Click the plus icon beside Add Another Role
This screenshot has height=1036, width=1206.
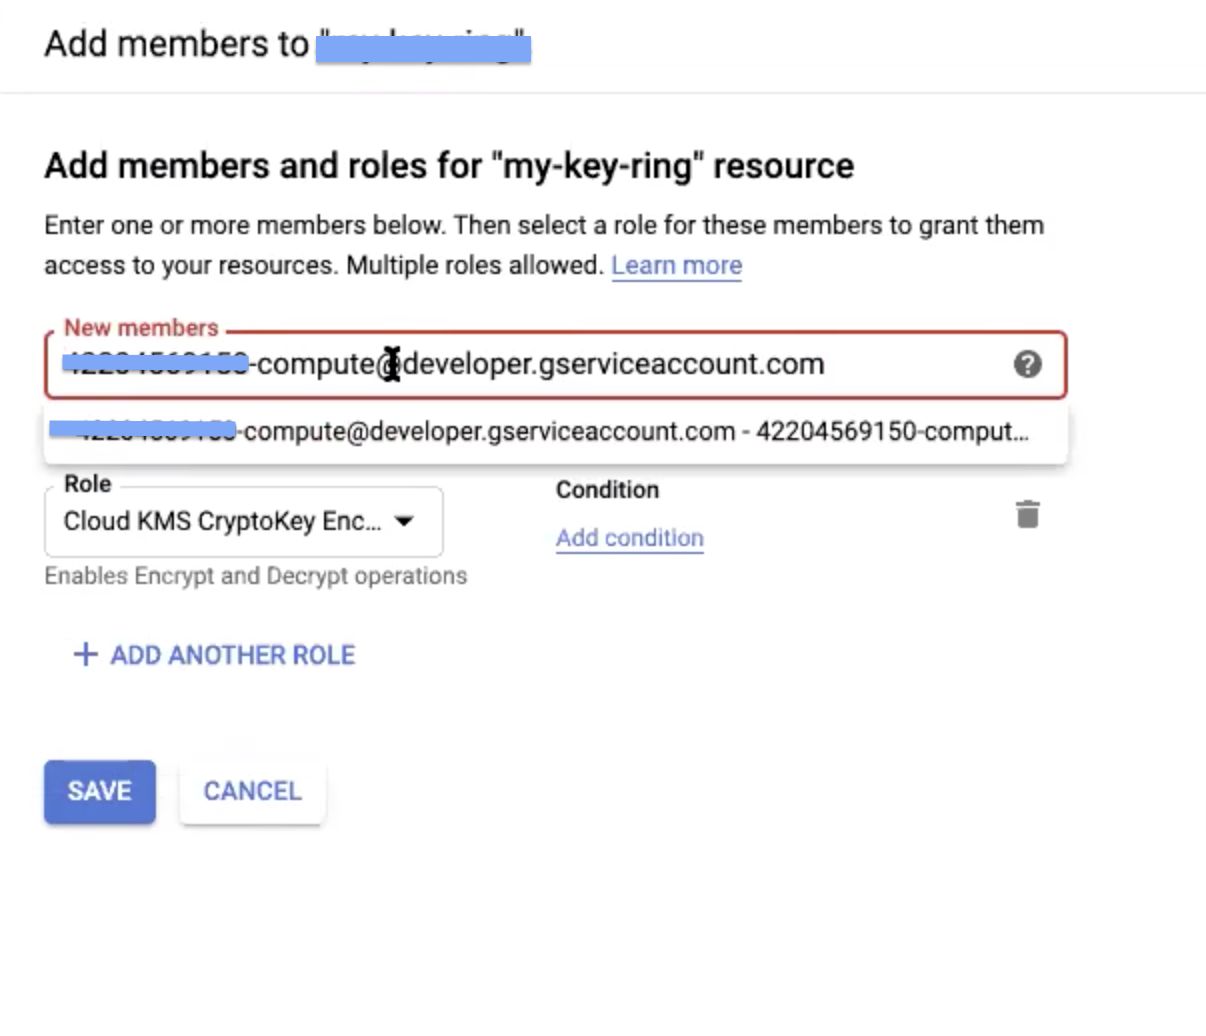click(x=86, y=655)
